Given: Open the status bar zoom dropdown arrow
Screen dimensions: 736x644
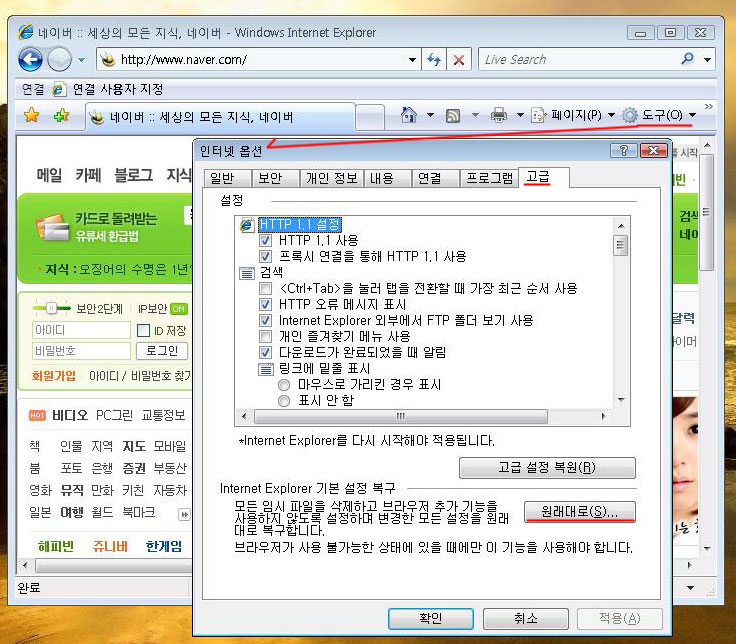Looking at the screenshot, I should click(690, 588).
